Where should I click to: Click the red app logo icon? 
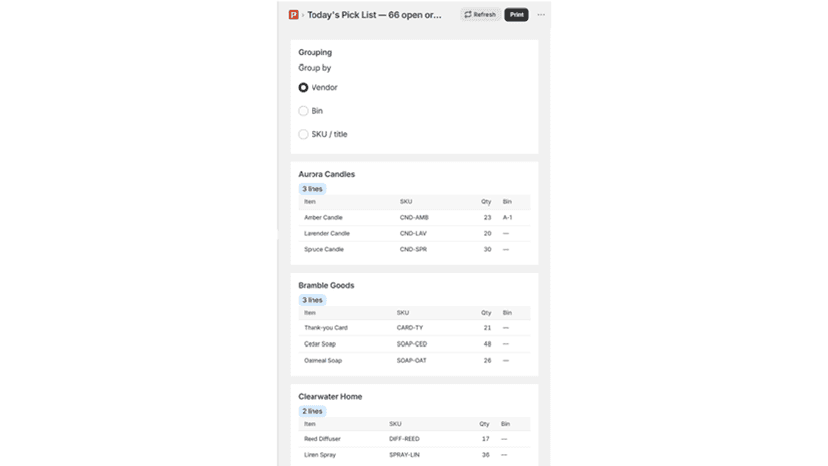coord(294,15)
